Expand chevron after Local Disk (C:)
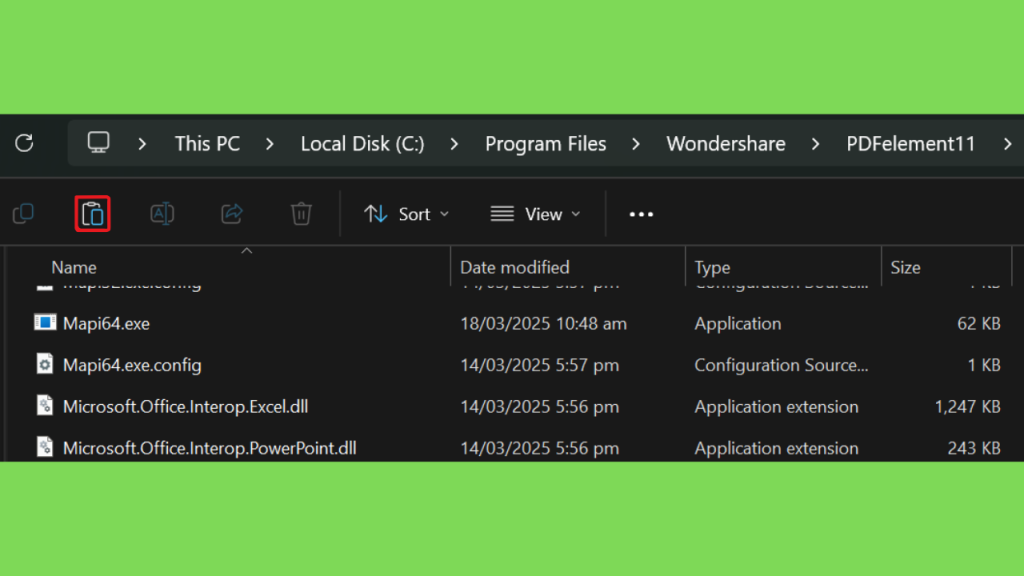Screen dimensions: 1024x576 pyautogui.click(x=455, y=144)
